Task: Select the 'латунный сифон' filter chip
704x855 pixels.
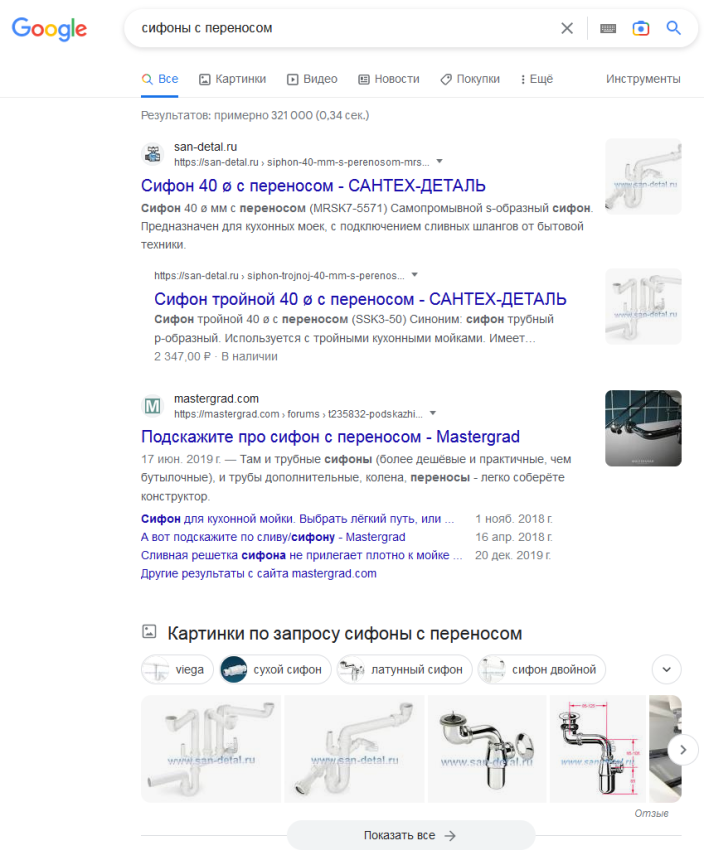Action: 403,669
